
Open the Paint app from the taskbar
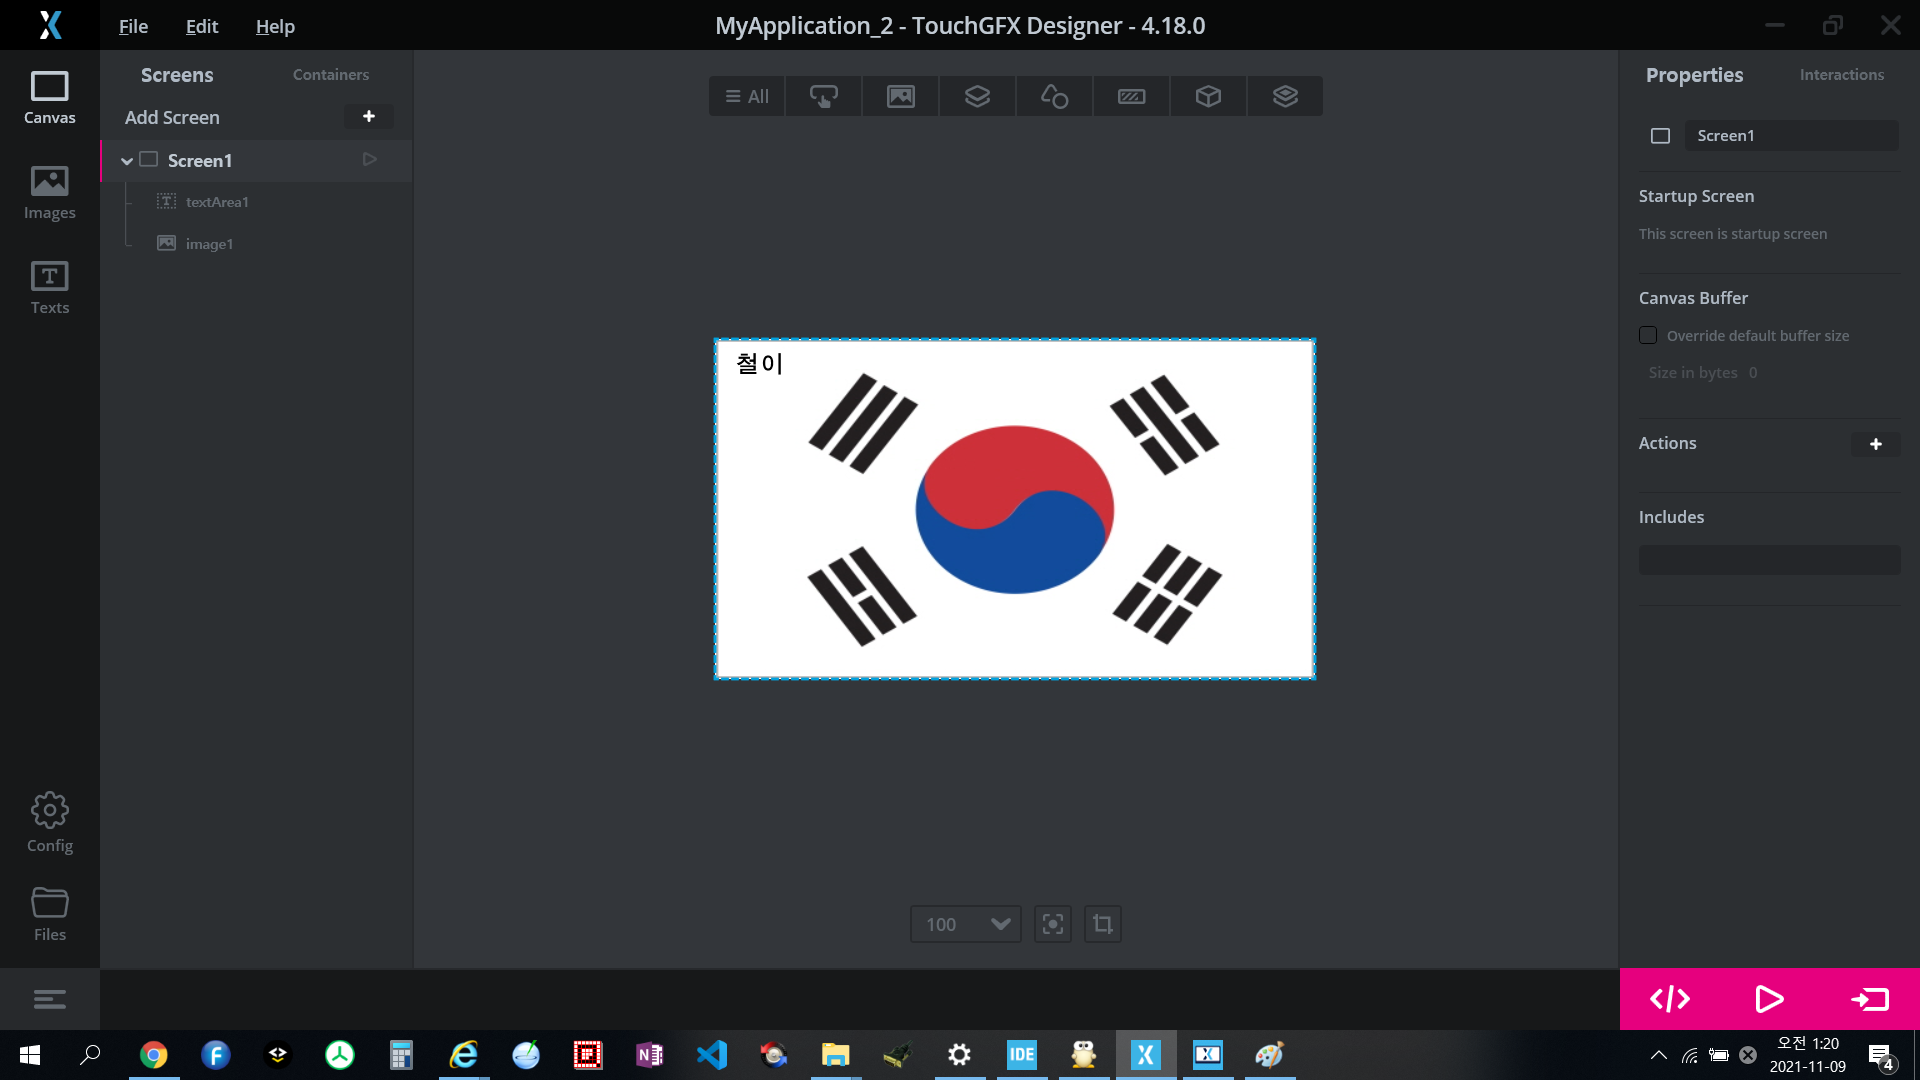[1269, 1055]
